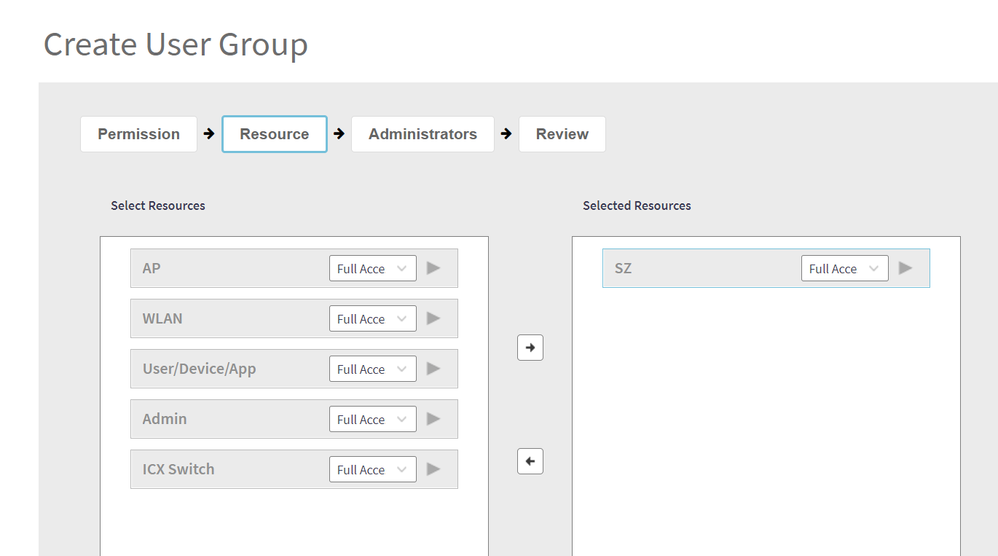
Task: Open the SZ access level dropdown
Action: pyautogui.click(x=844, y=269)
